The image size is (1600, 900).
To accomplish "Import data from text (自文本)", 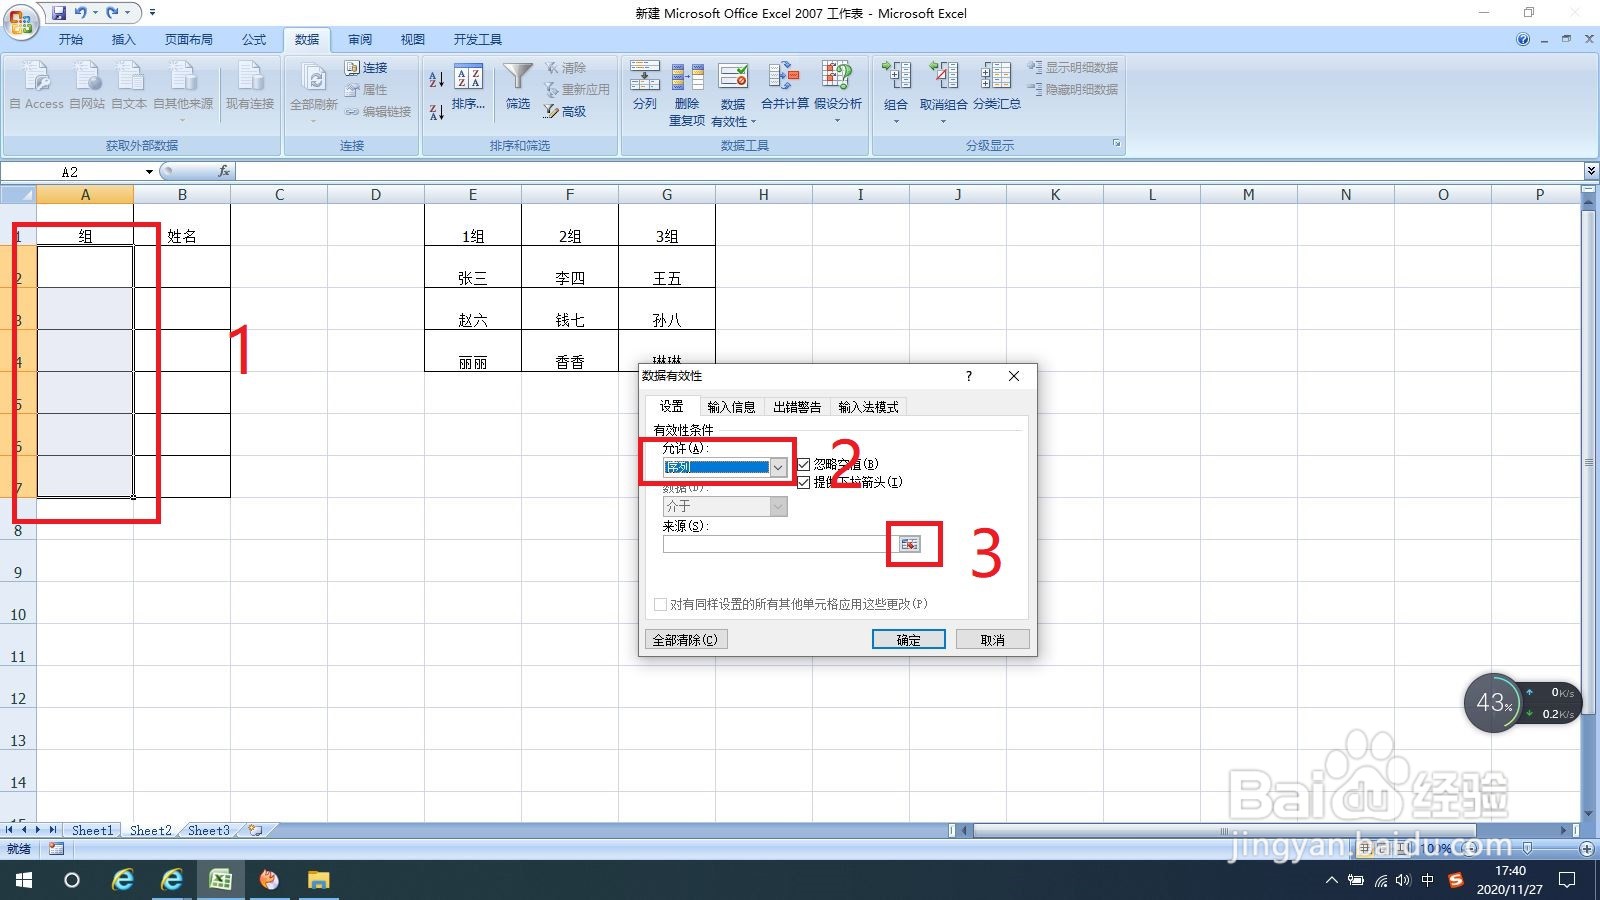I will click(129, 84).
